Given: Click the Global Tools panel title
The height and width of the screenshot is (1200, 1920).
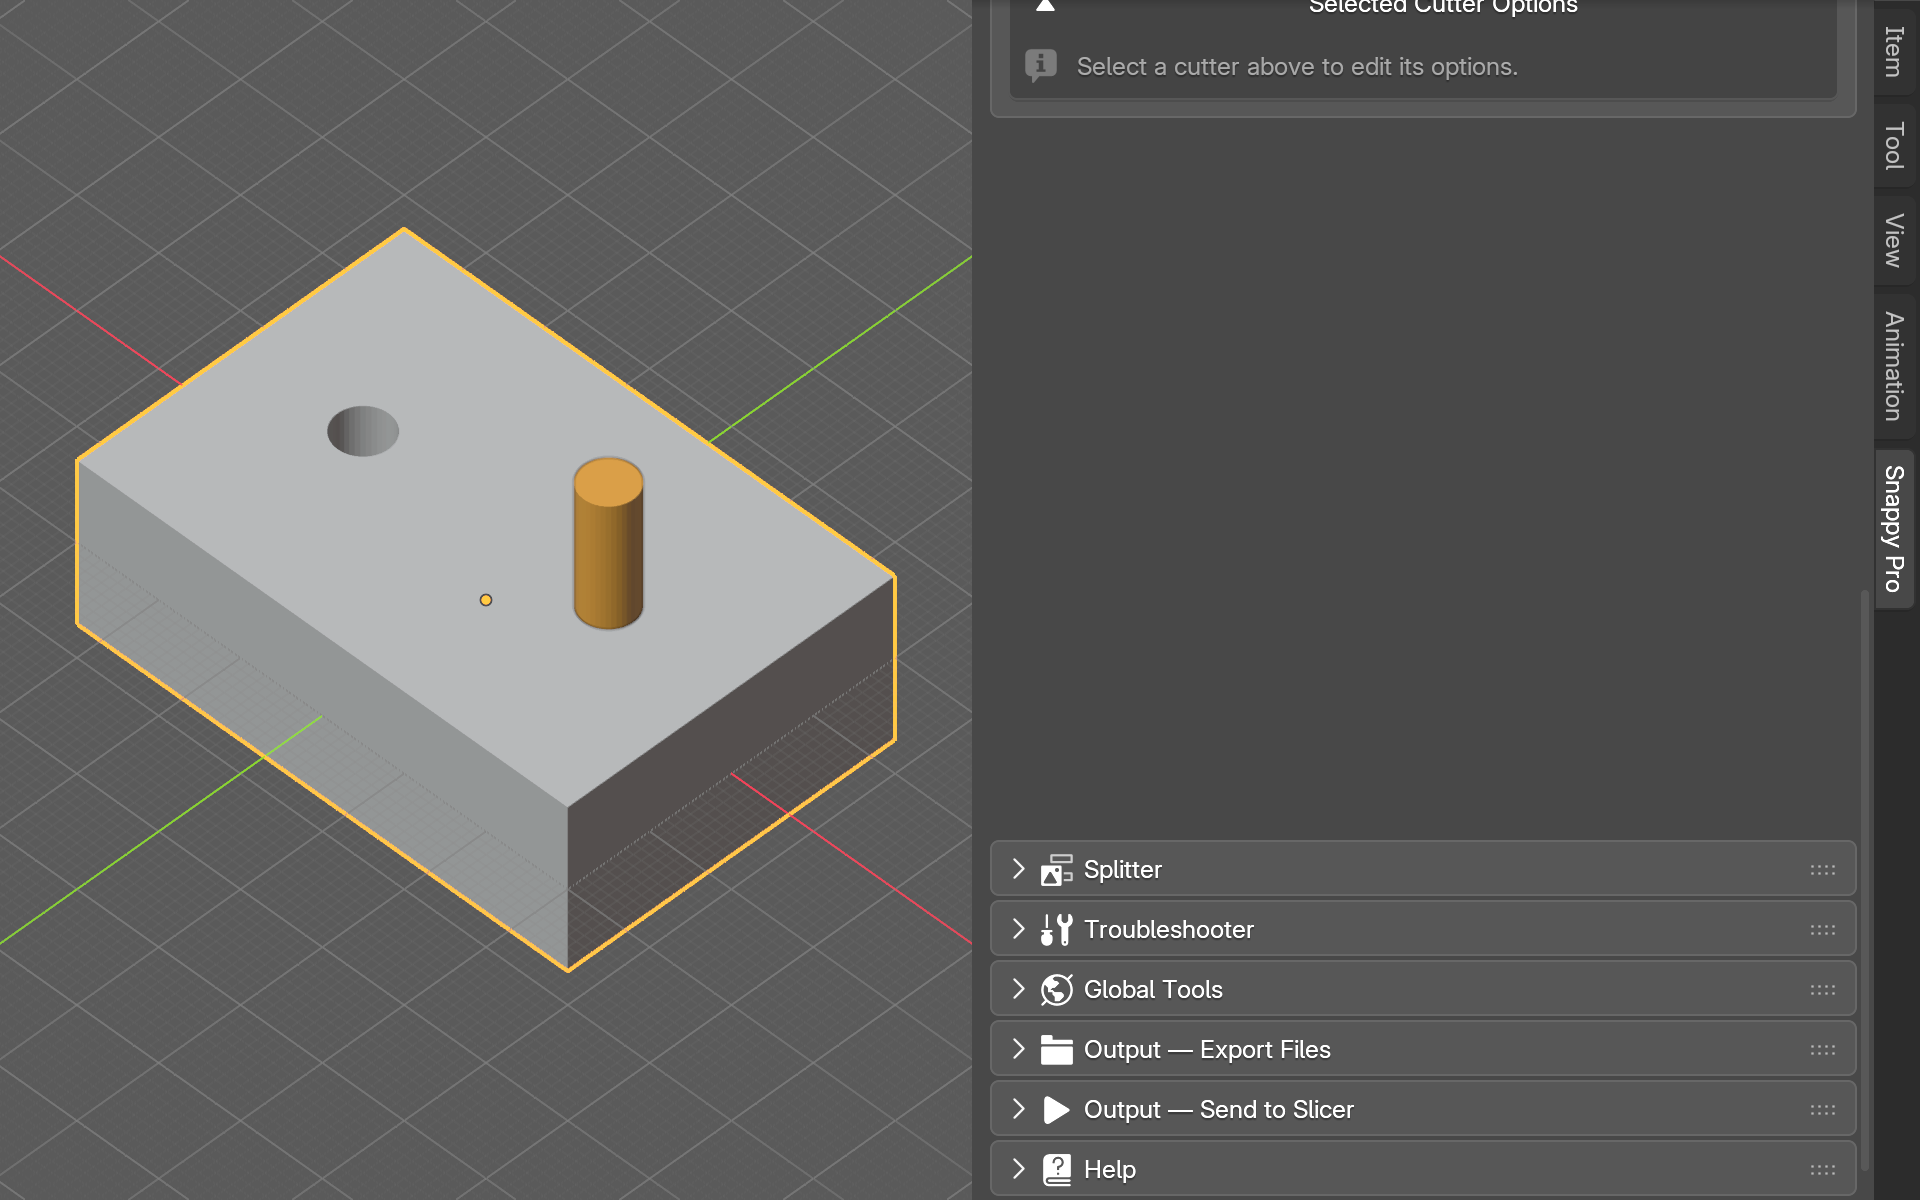Looking at the screenshot, I should (x=1153, y=989).
